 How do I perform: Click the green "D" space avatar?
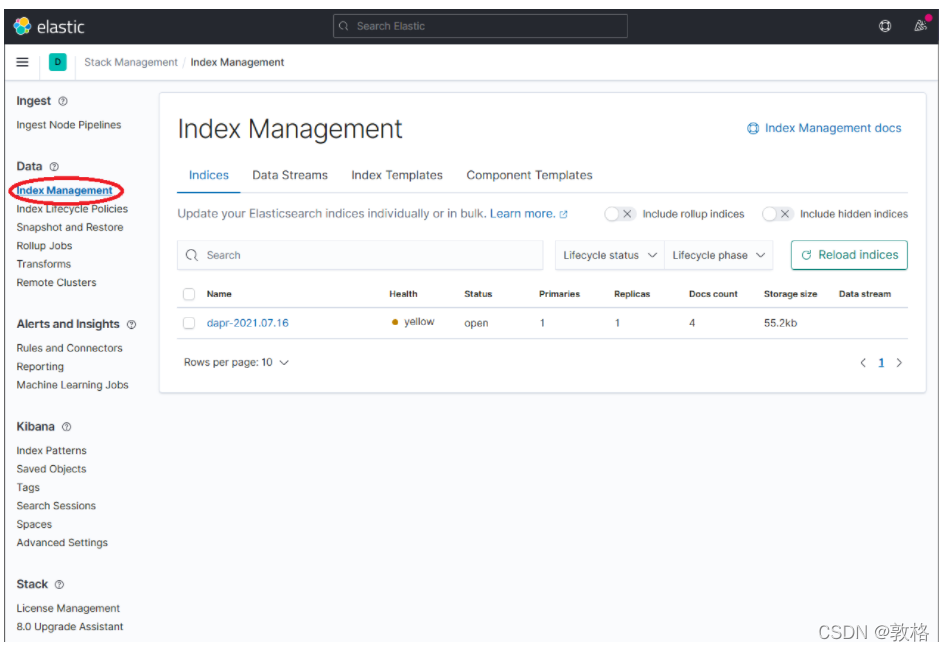57,62
